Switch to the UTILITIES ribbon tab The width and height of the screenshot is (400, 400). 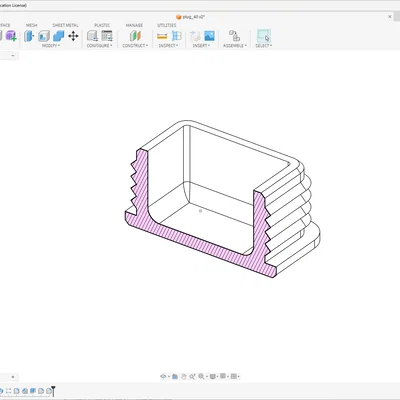coord(167,25)
